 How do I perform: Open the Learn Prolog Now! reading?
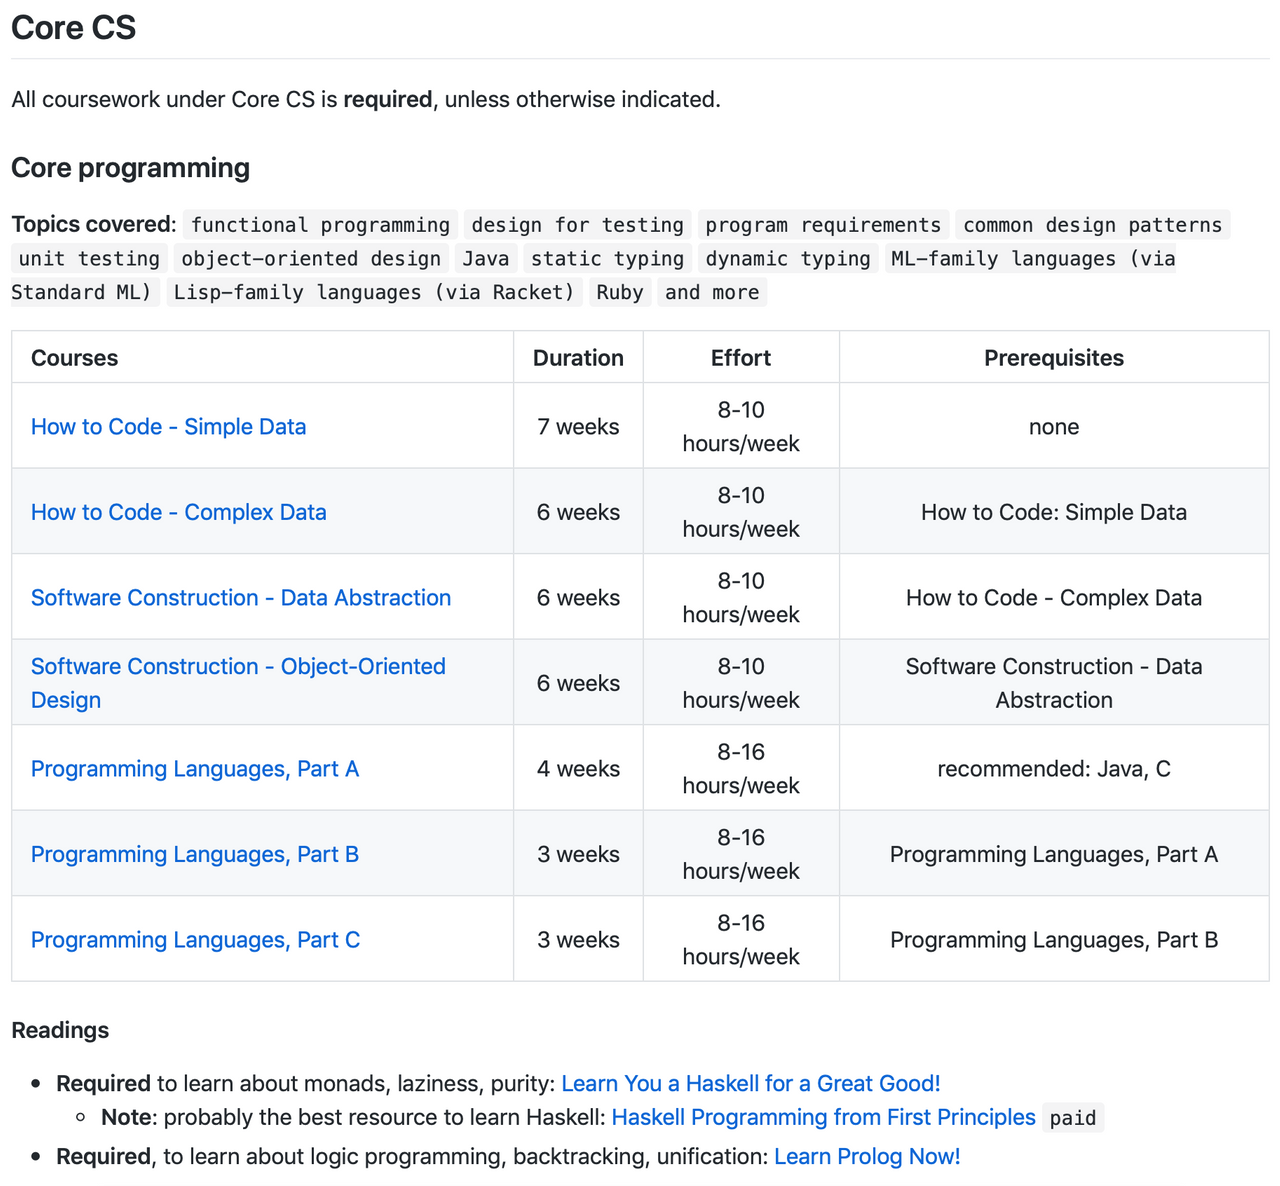pyautogui.click(x=867, y=1157)
